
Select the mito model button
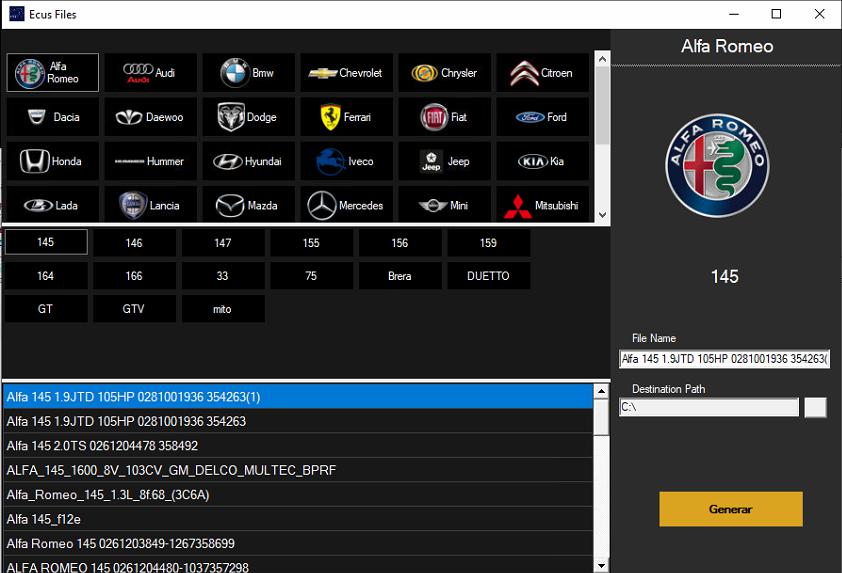click(x=223, y=309)
